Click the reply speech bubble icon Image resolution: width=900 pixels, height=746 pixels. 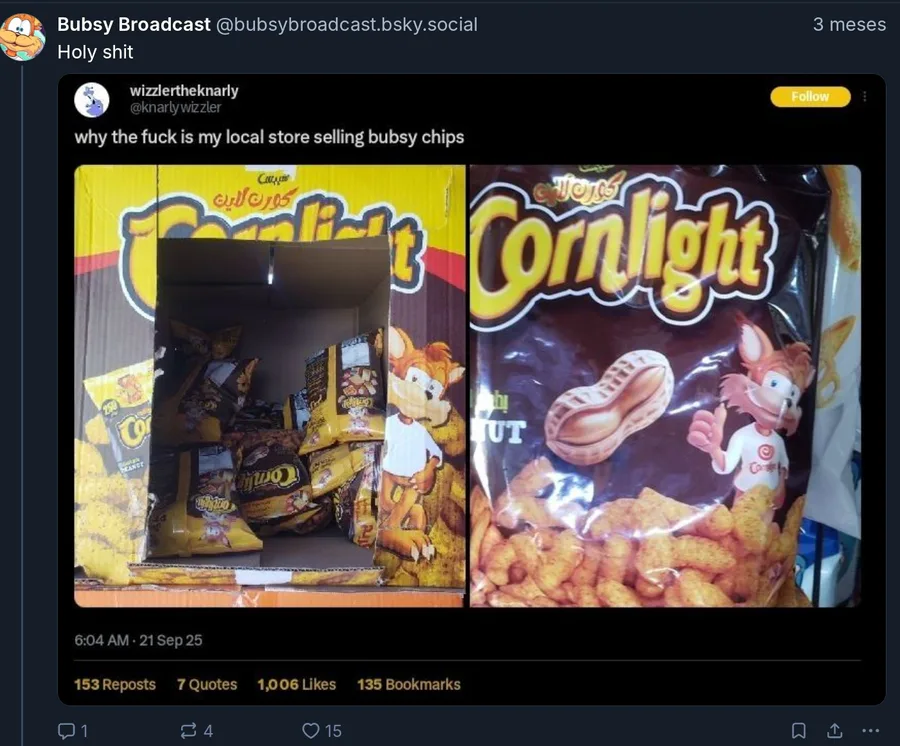(66, 731)
